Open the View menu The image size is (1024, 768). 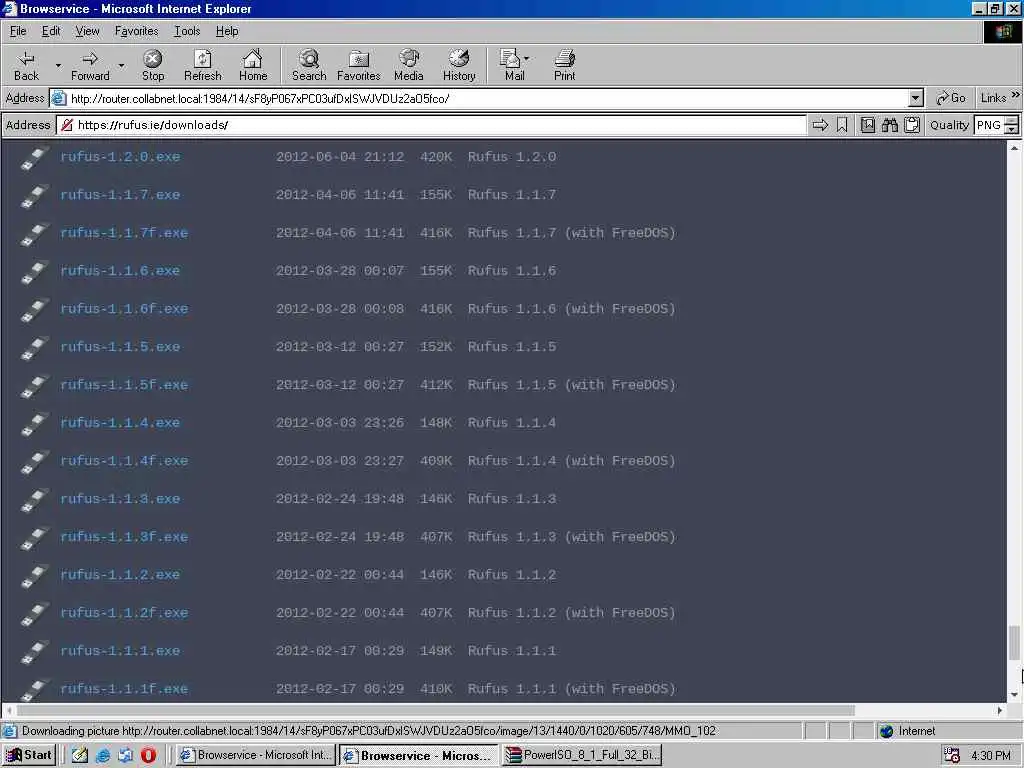tap(88, 31)
